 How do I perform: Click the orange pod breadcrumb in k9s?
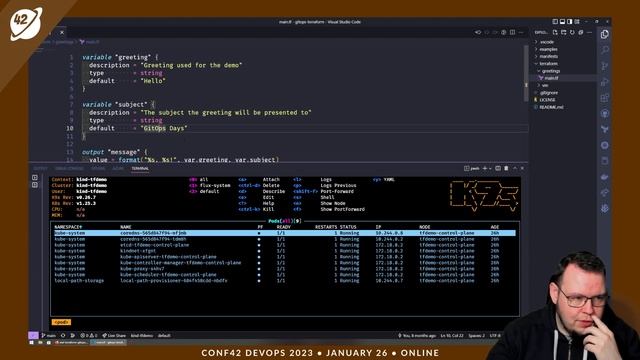coord(61,322)
